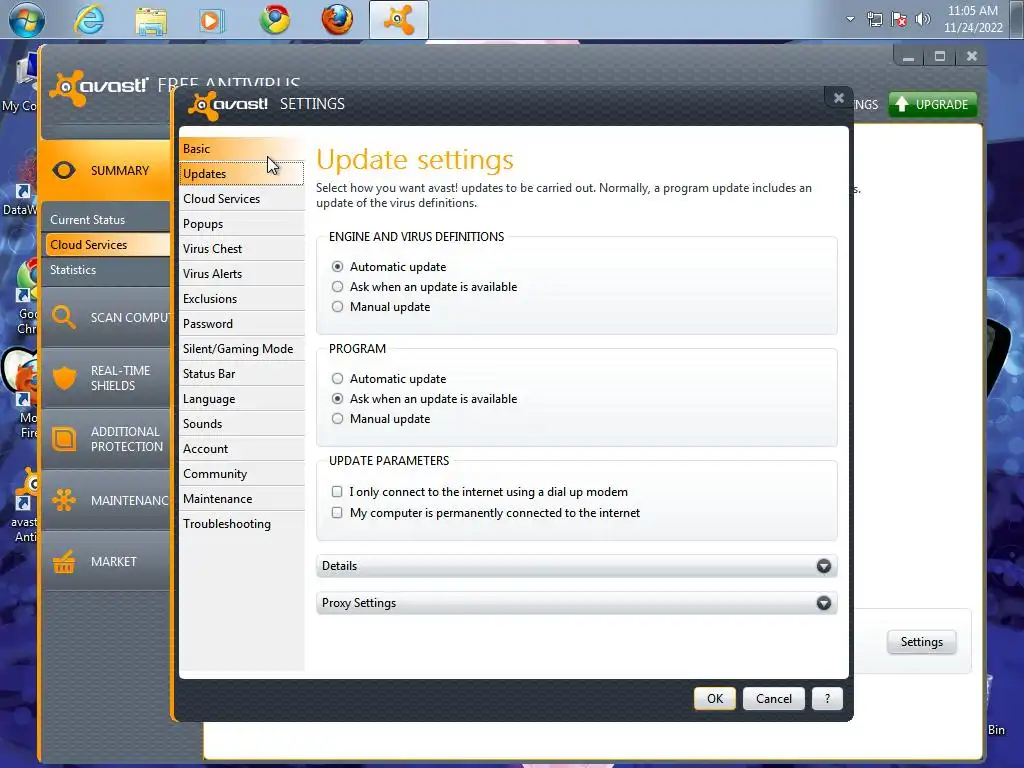1024x768 pixels.
Task: Open the Community settings tab
Action: click(x=242, y=473)
